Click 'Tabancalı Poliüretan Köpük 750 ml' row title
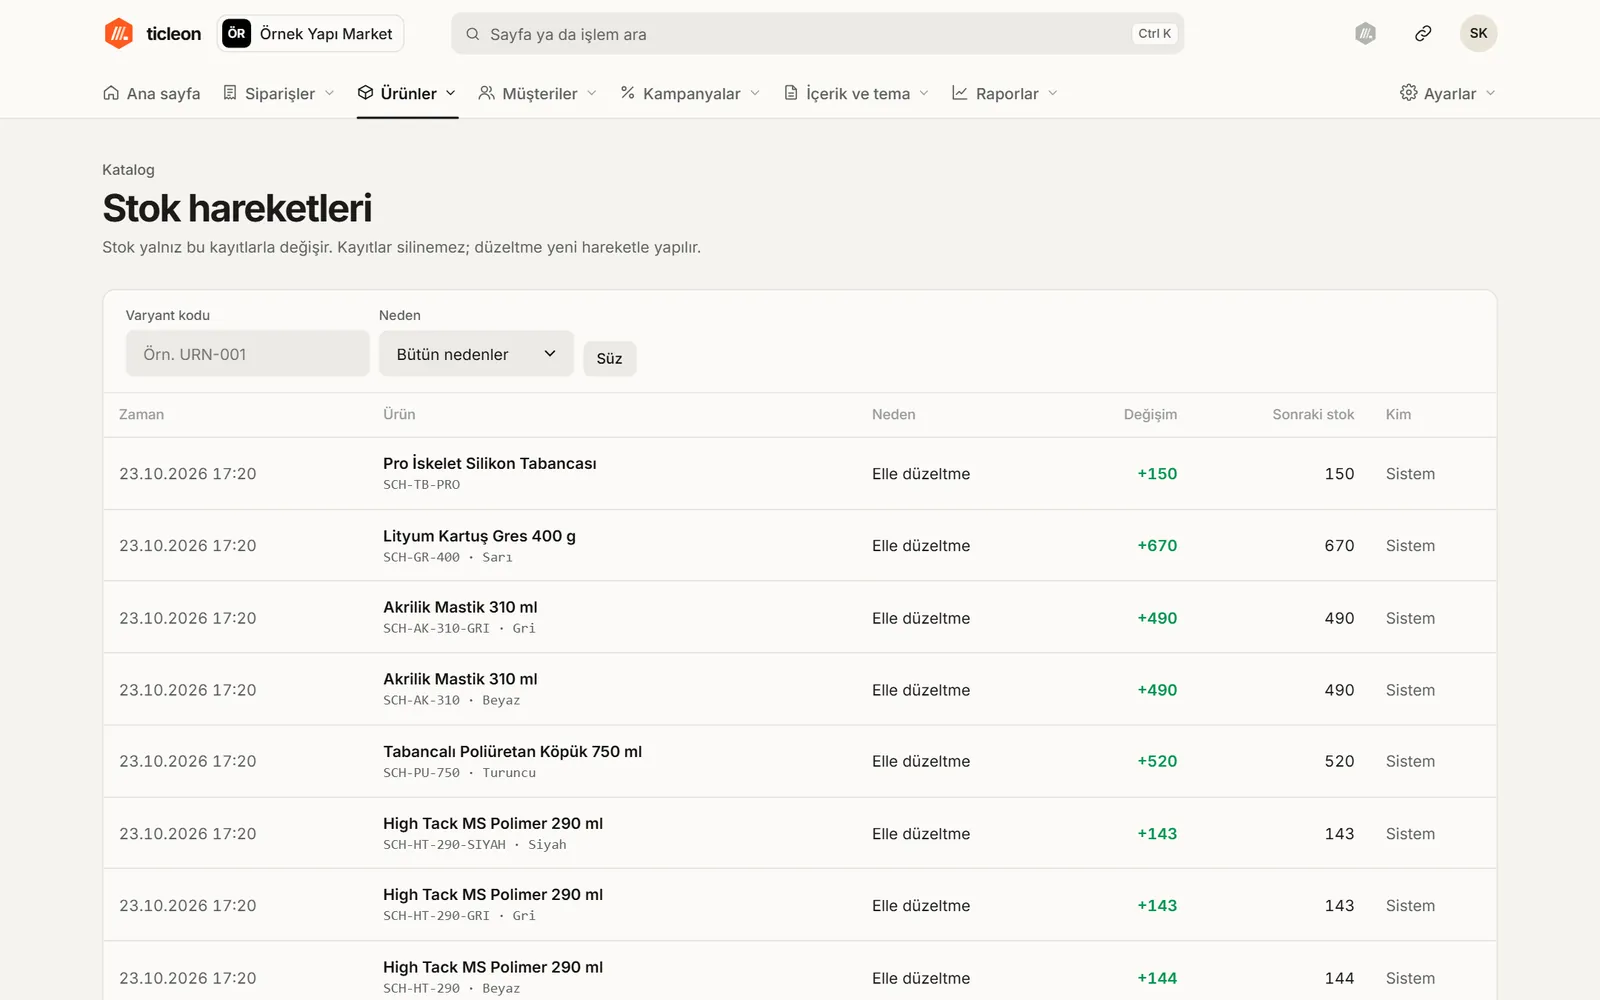Viewport: 1600px width, 1000px height. tap(512, 752)
